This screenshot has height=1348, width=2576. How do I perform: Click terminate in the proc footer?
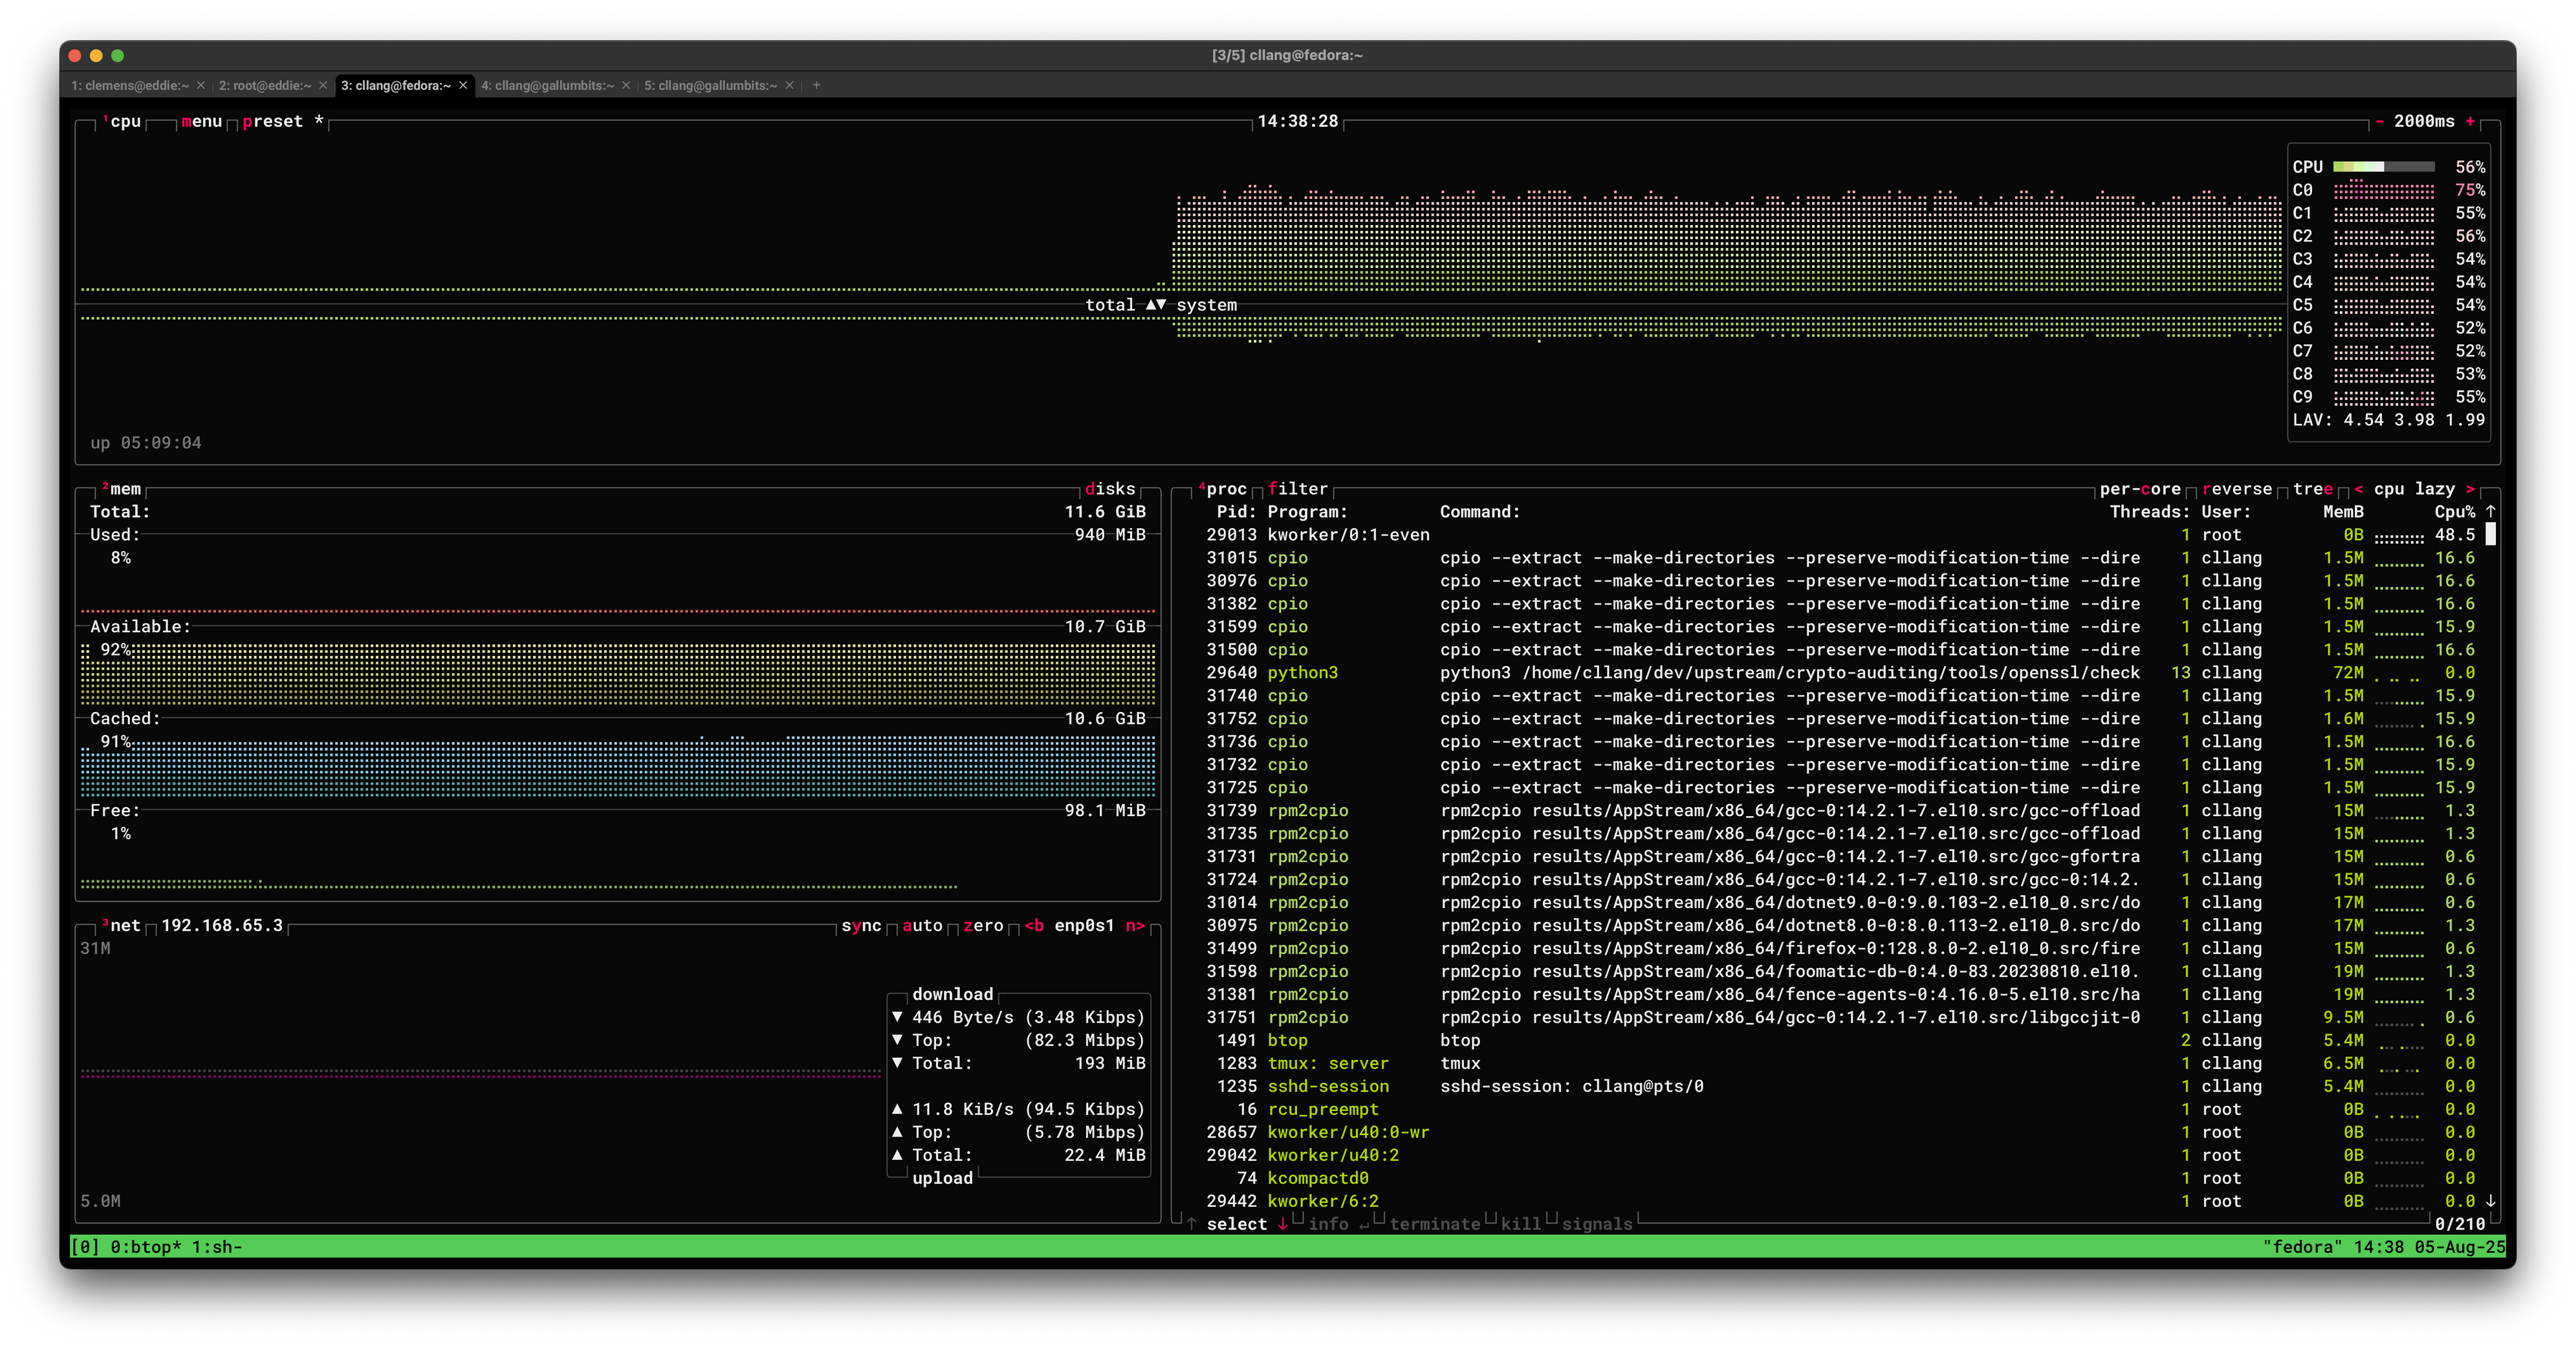tap(1434, 1224)
